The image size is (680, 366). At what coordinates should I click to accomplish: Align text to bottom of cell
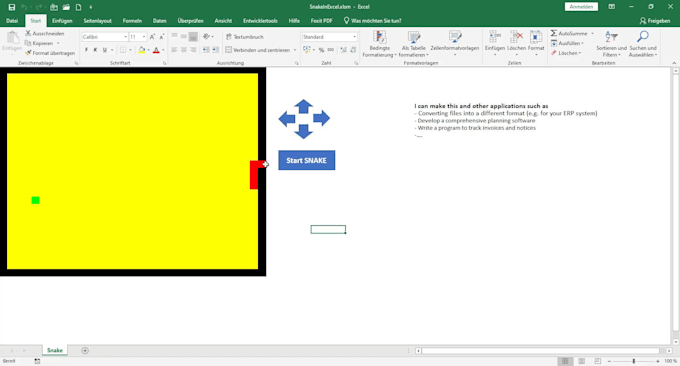point(193,36)
